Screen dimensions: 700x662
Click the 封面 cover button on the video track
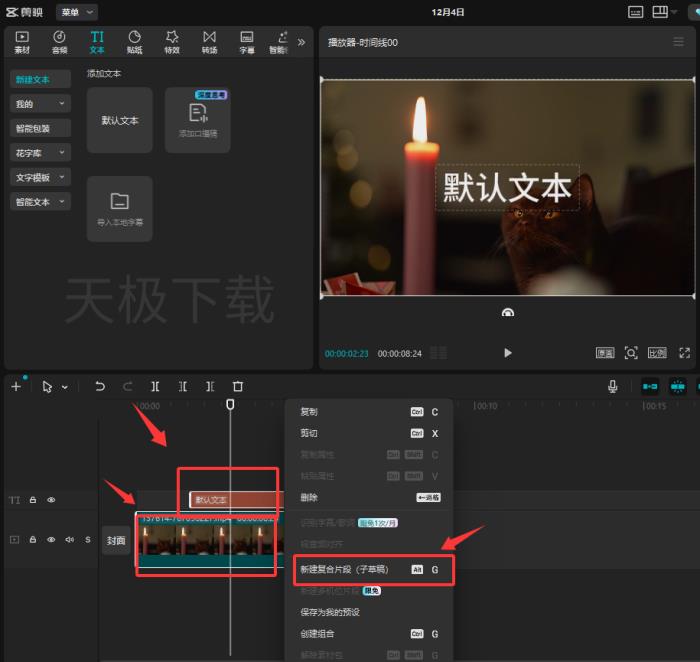[x=116, y=541]
